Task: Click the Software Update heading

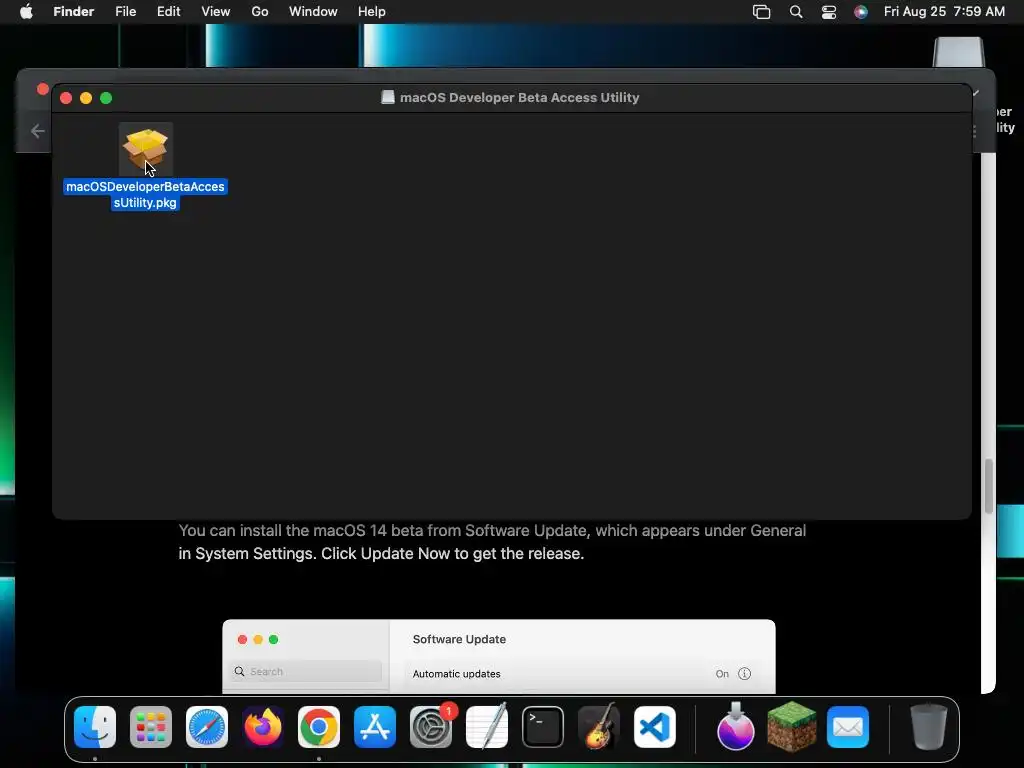Action: click(x=459, y=639)
